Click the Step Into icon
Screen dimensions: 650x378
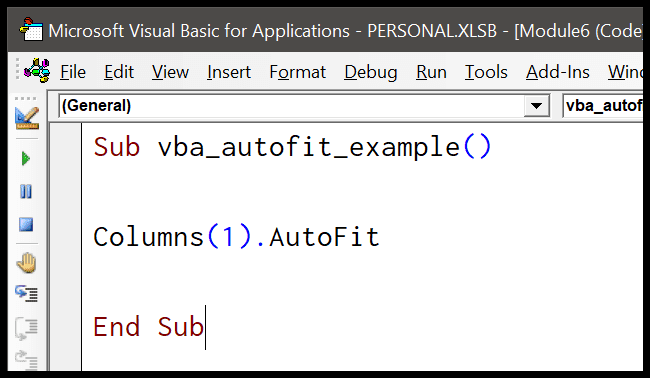(27, 293)
